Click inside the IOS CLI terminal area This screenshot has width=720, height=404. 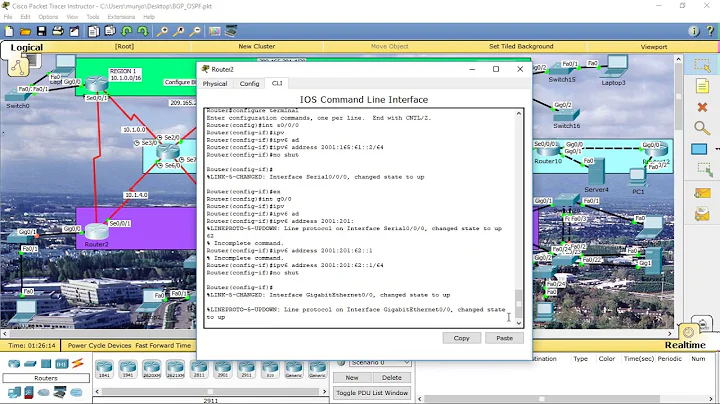[x=360, y=218]
